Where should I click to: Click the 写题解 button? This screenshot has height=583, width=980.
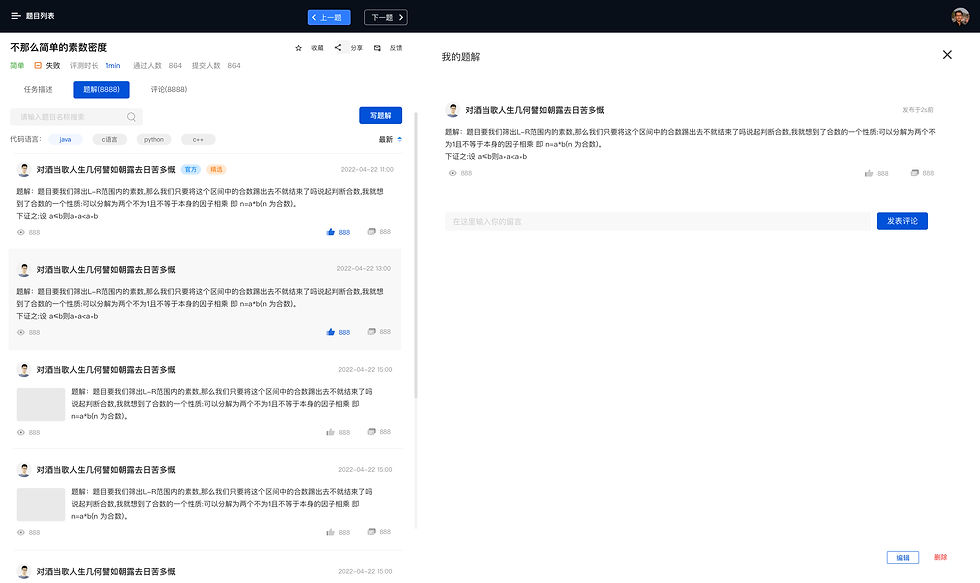pos(378,115)
